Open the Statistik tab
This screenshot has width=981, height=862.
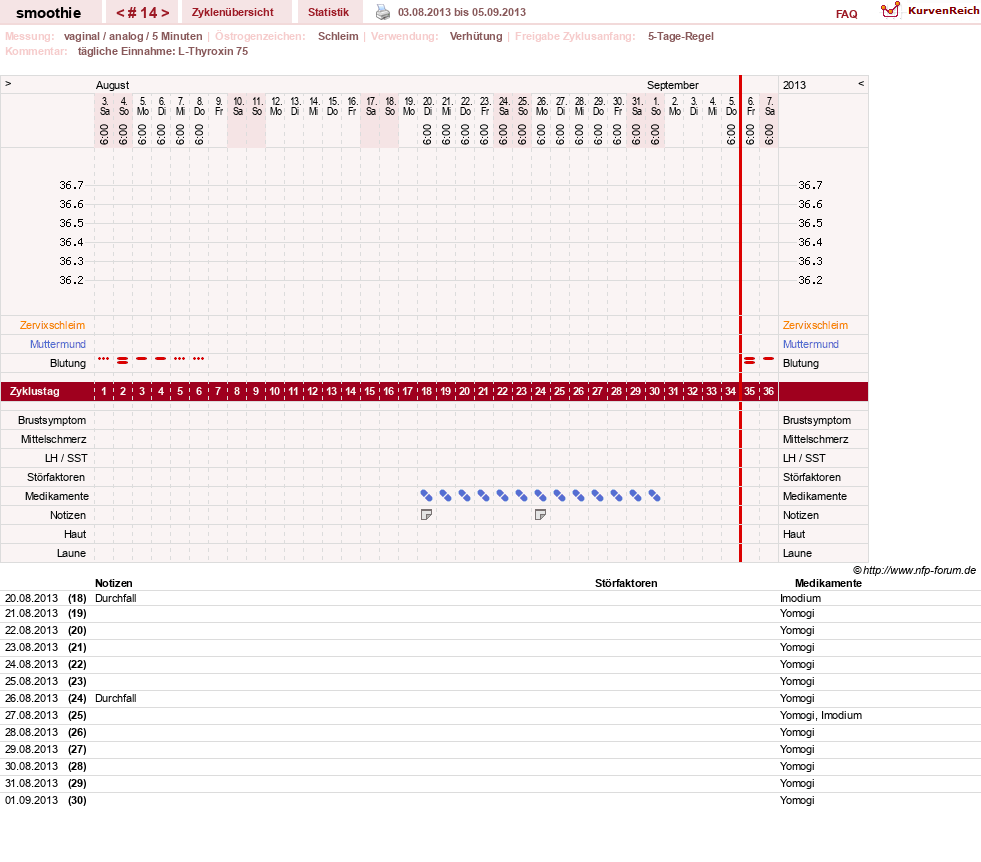point(328,12)
